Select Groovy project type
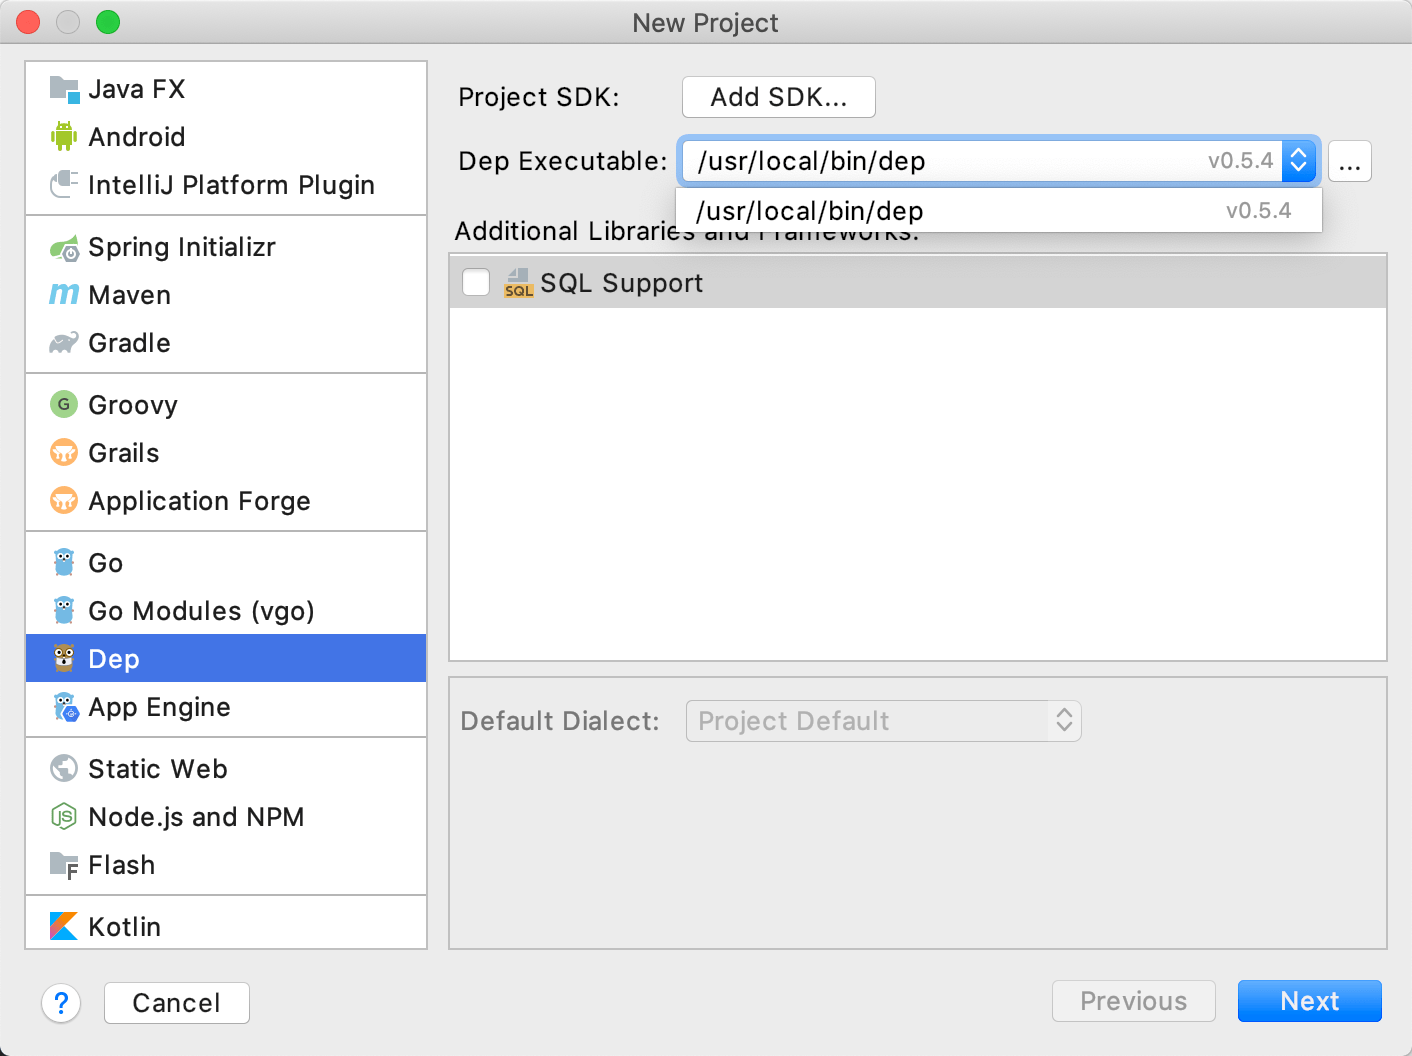1412x1056 pixels. point(226,405)
